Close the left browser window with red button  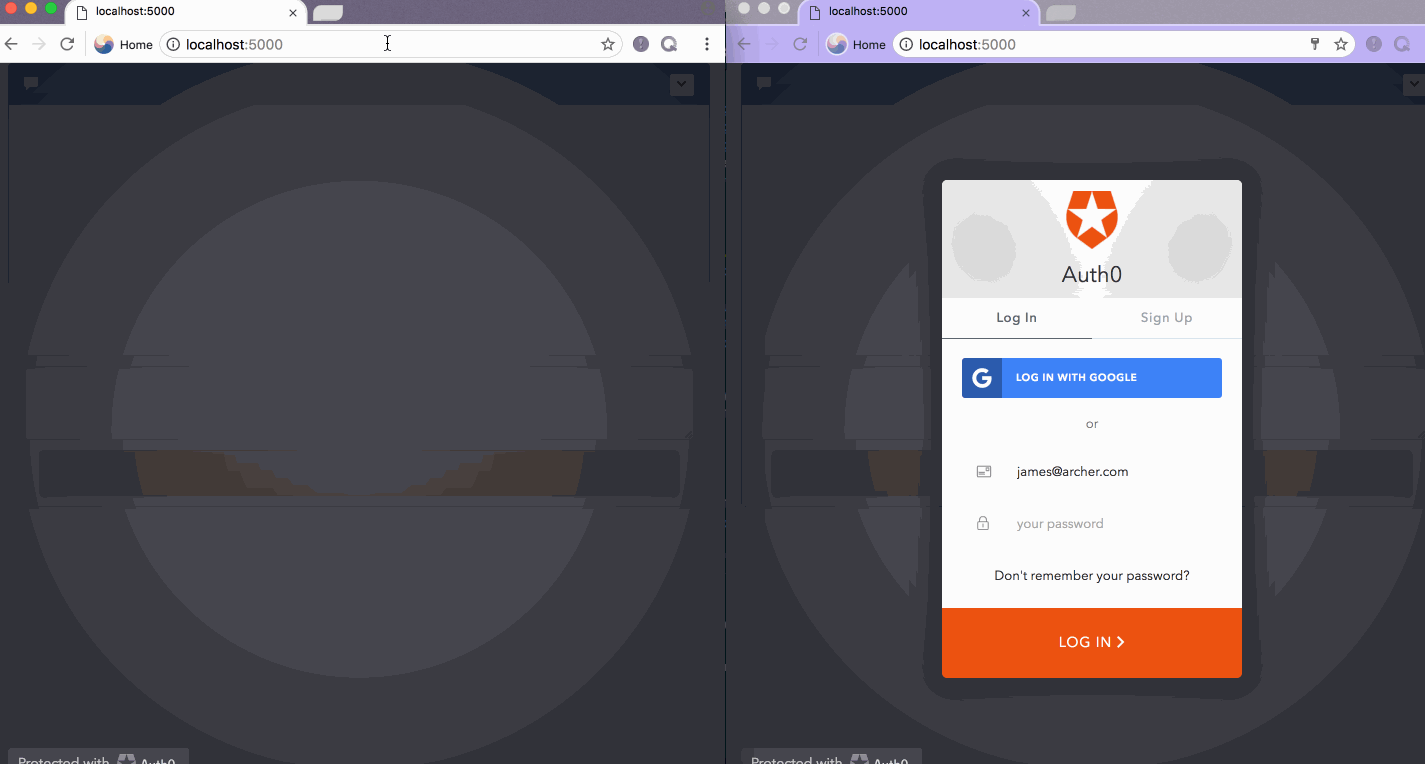[x=12, y=8]
